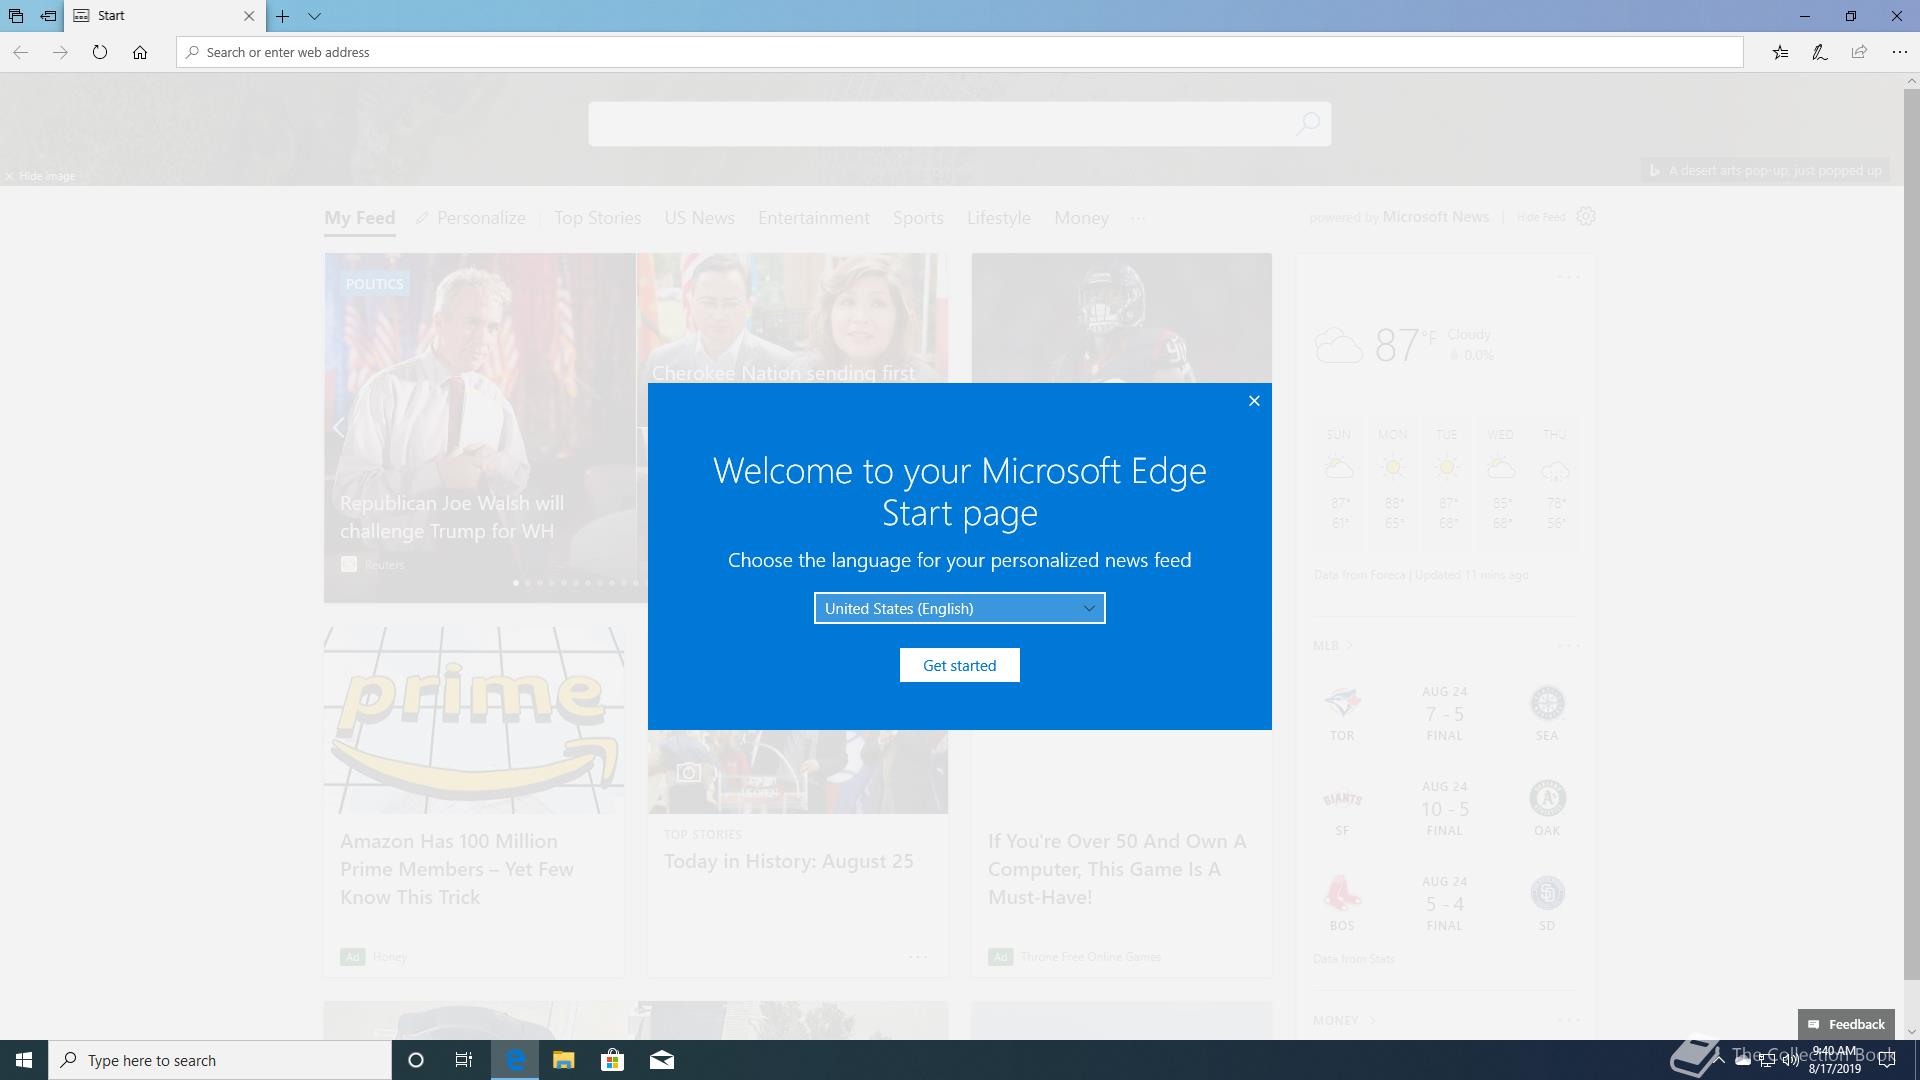Click the address bar search field
The image size is (1920, 1080).
(960, 52)
